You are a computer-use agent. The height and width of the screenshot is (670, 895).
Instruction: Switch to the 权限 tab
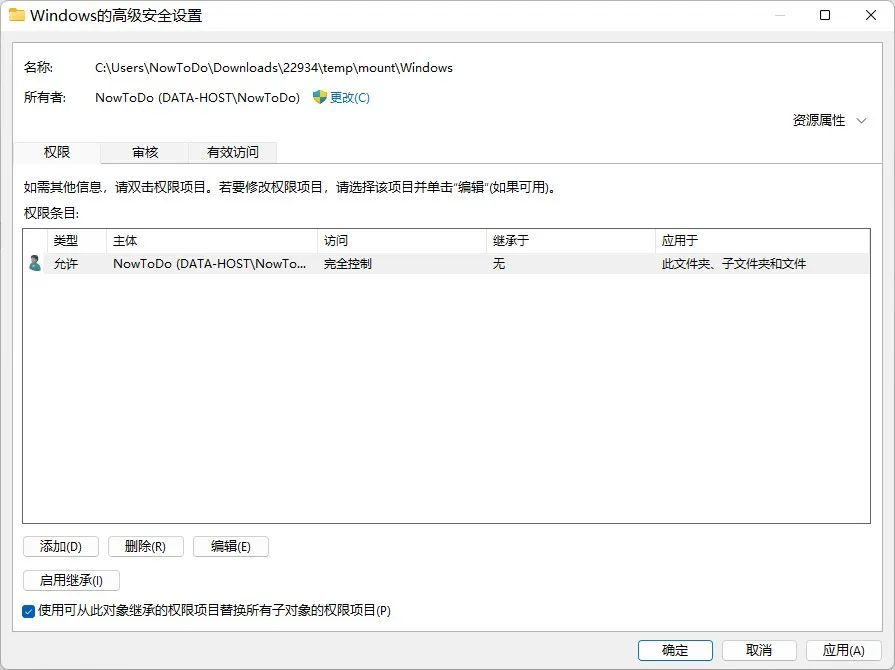point(57,152)
